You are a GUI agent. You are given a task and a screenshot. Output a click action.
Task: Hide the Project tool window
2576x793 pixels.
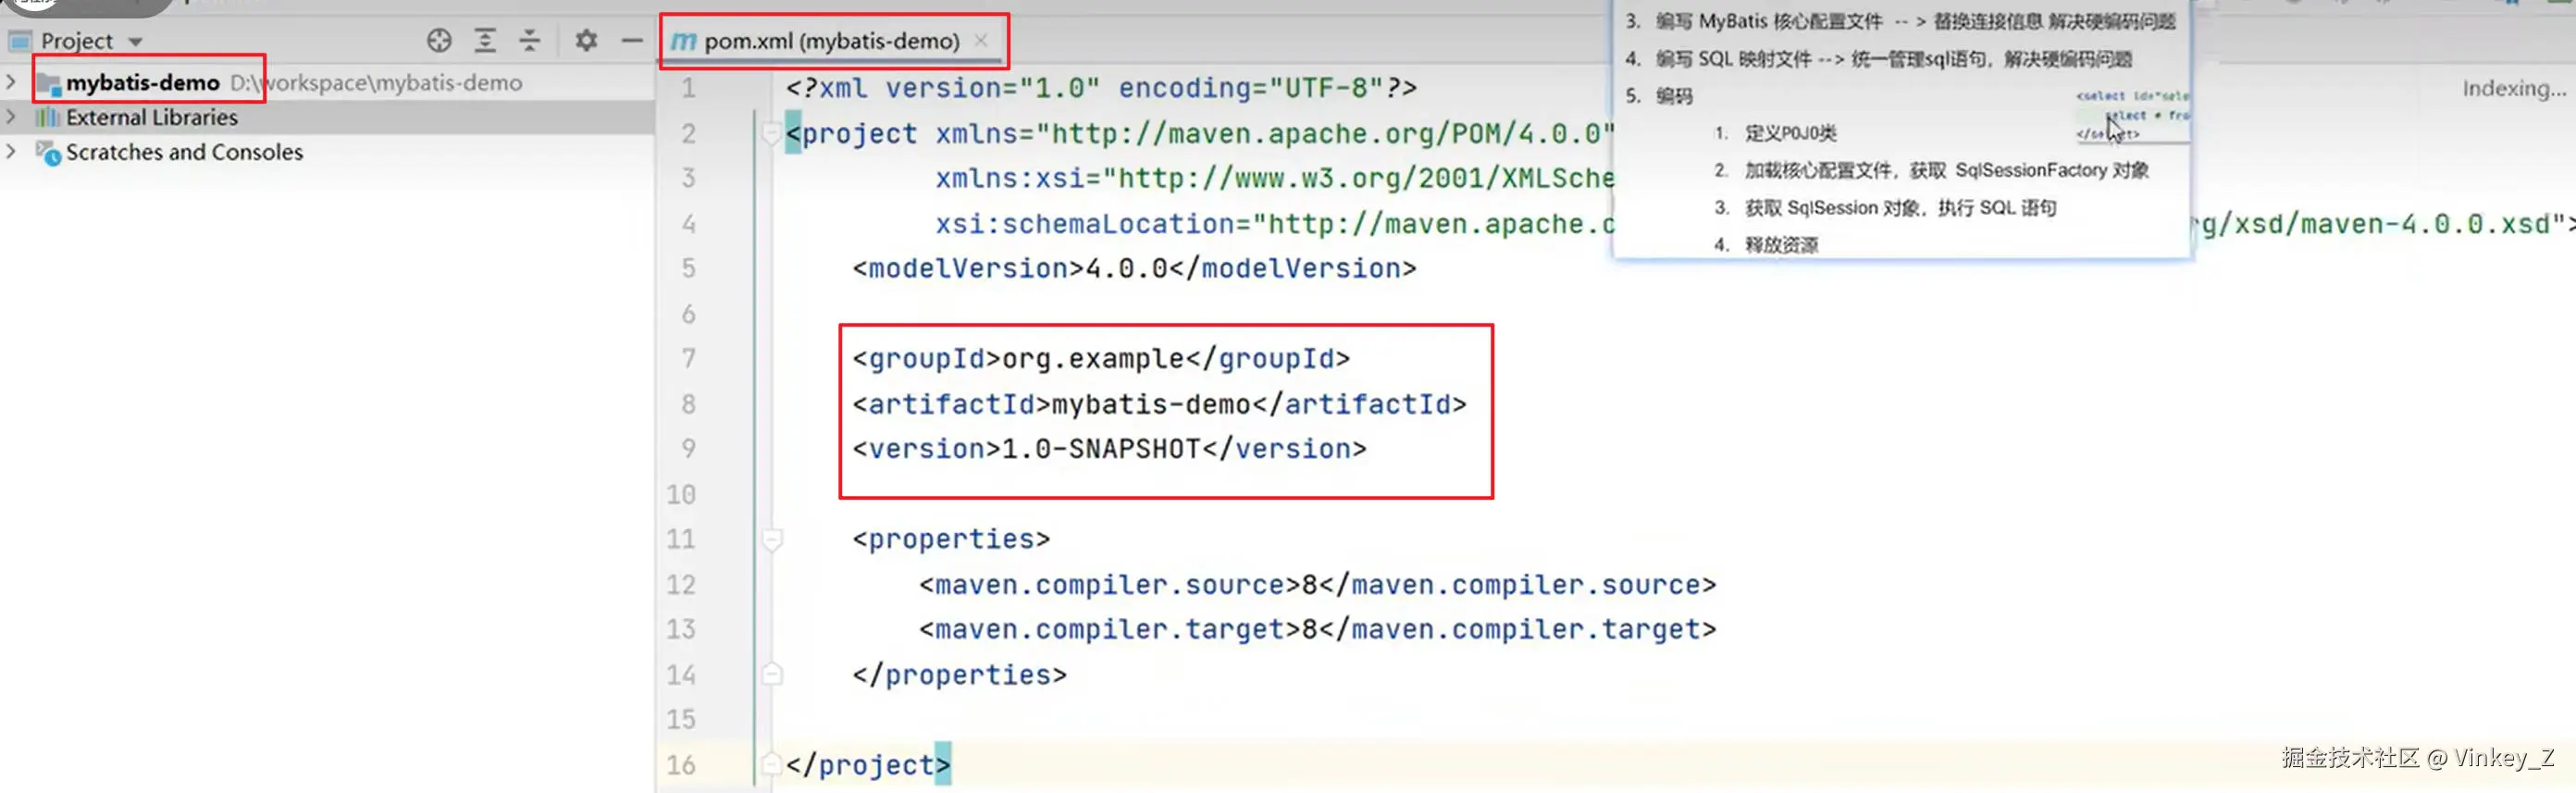pyautogui.click(x=632, y=41)
